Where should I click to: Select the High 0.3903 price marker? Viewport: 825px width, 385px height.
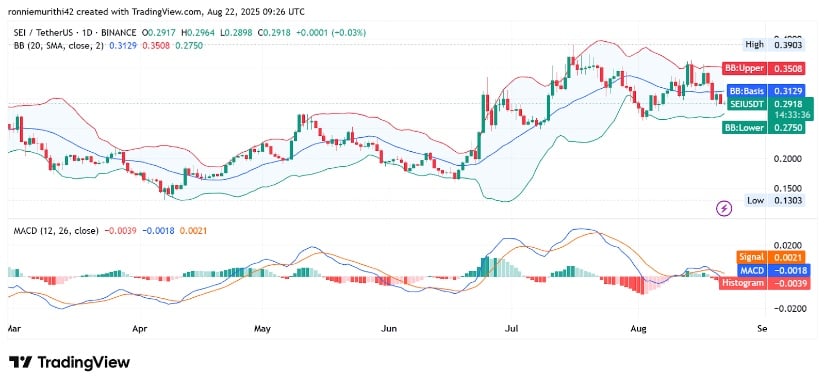tap(773, 45)
